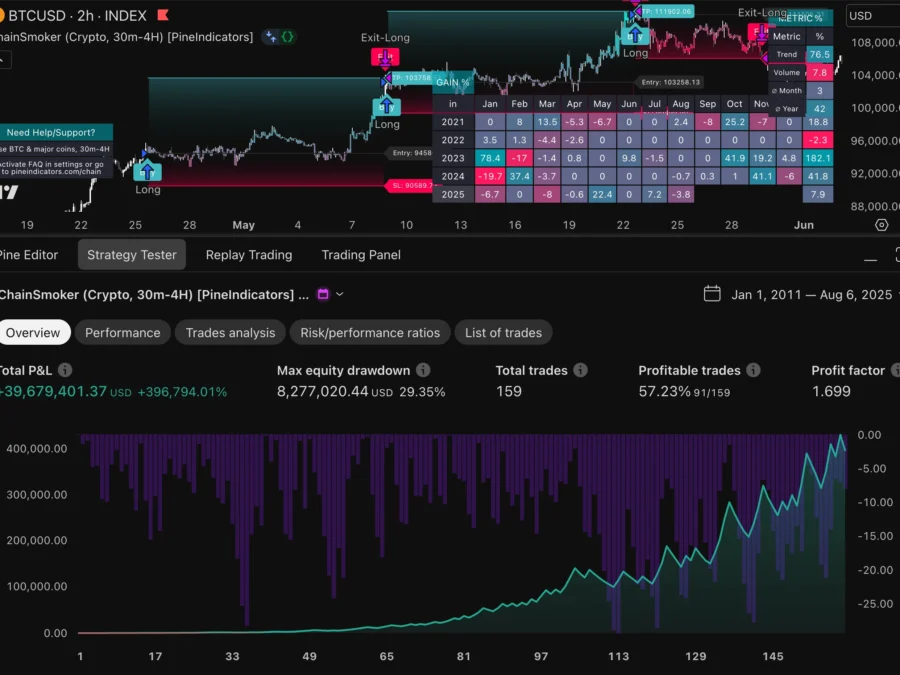
Task: Click the 57.23% profitable trades value
Action: tap(664, 391)
